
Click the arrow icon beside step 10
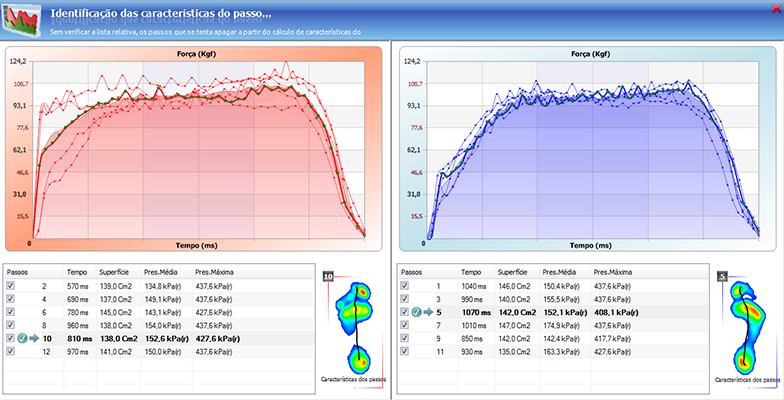tap(33, 339)
